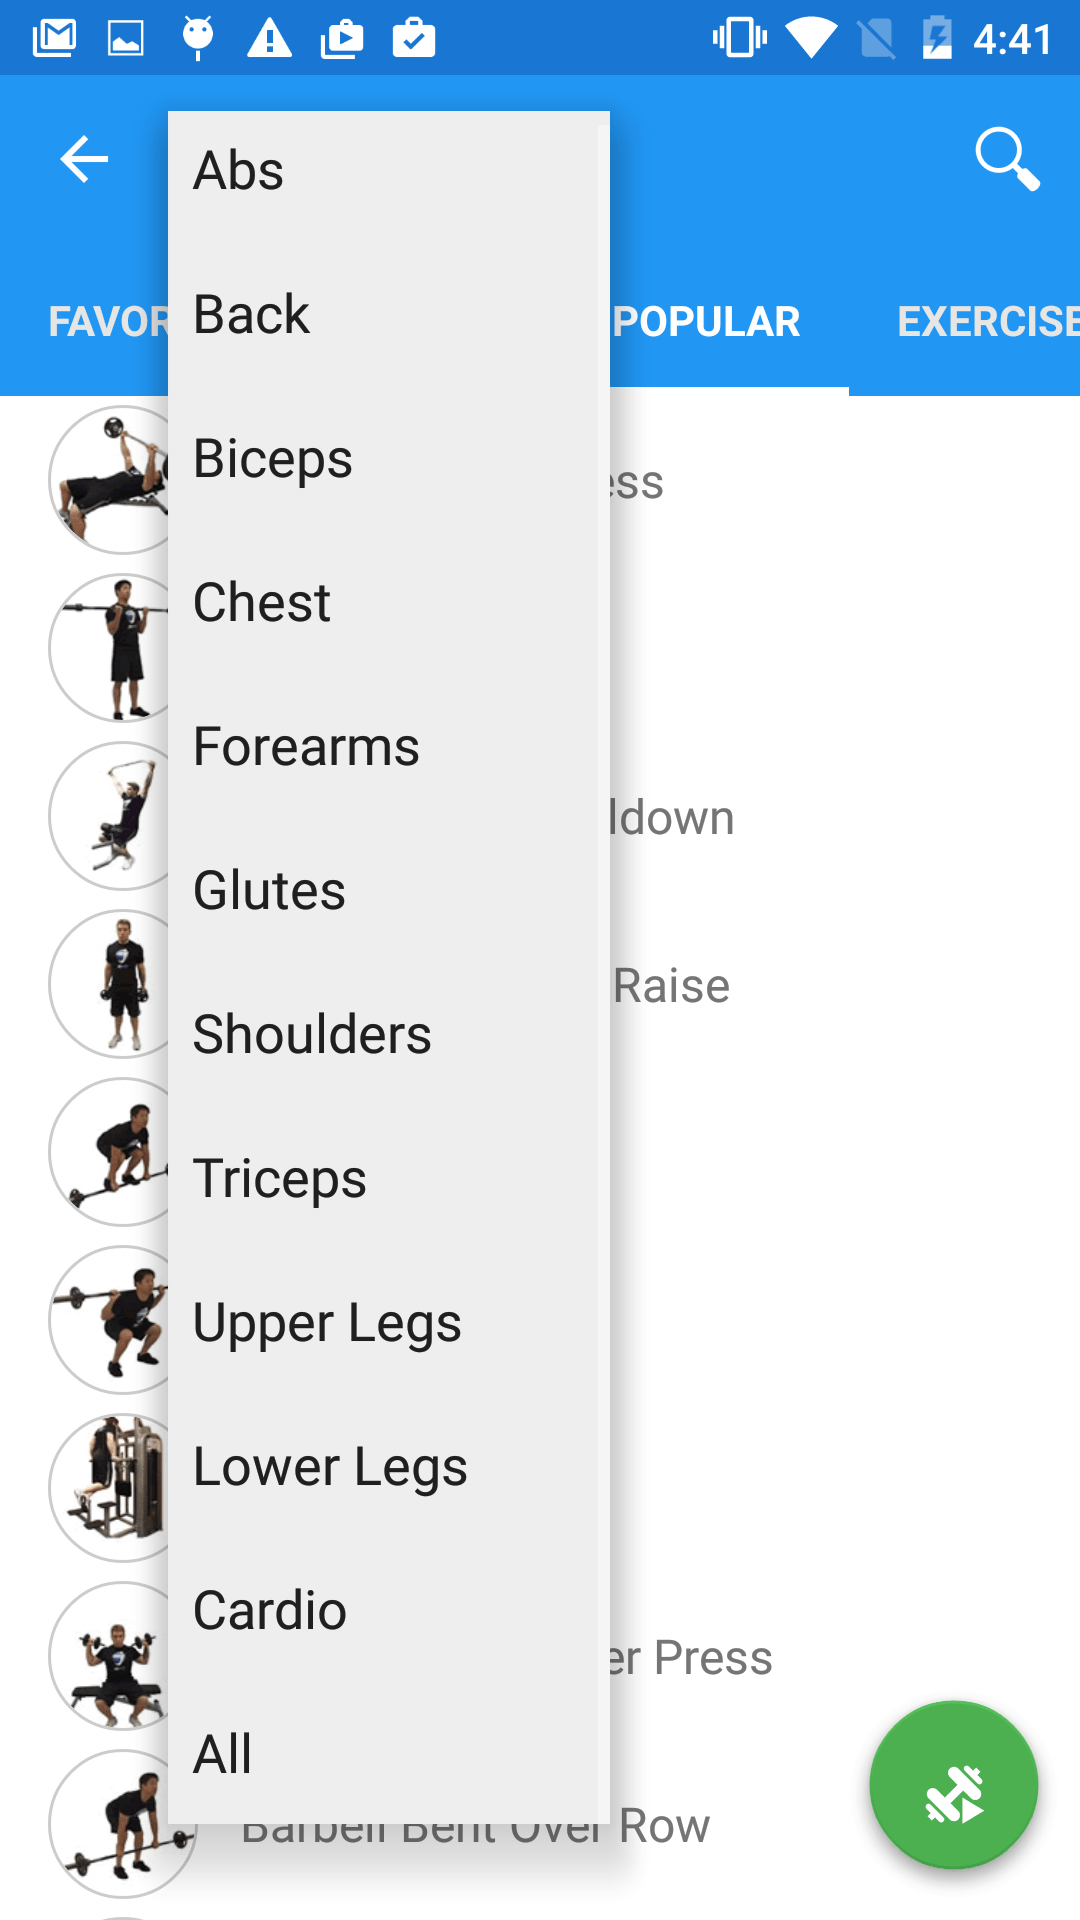Open search with the magnifier icon
This screenshot has width=1080, height=1920.
coord(1007,159)
